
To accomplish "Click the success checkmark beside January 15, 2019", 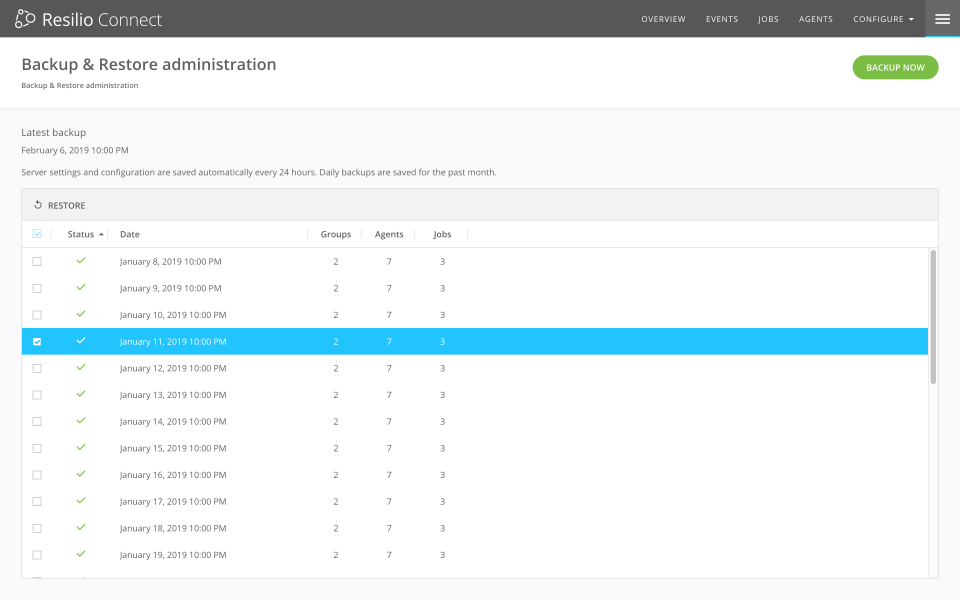I will [x=81, y=448].
